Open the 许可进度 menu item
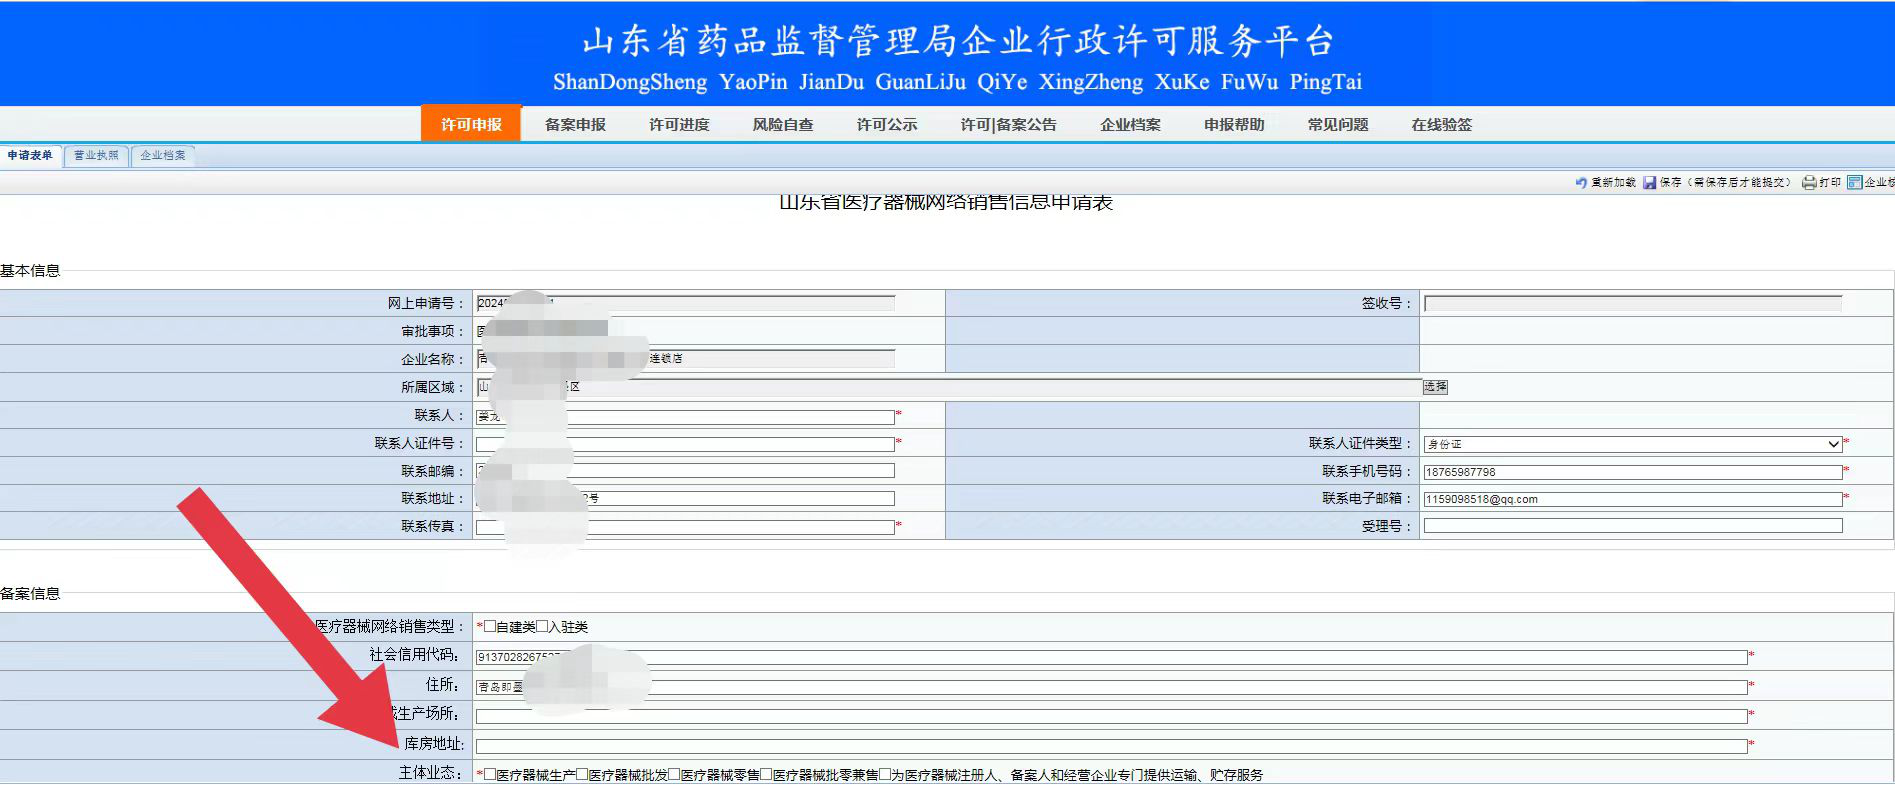Screen dimensions: 1895x785 (679, 125)
